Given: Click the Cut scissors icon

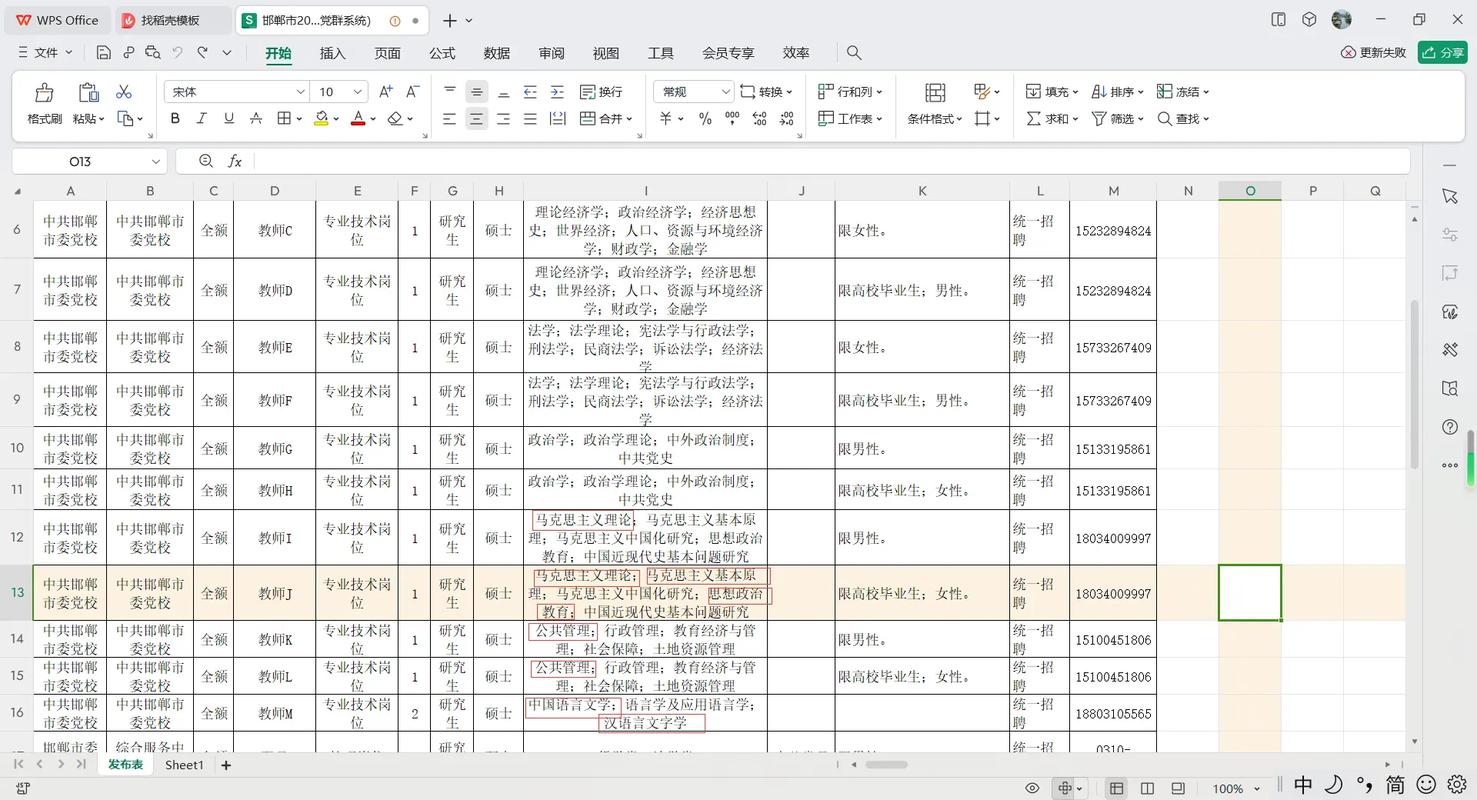Looking at the screenshot, I should click(124, 92).
